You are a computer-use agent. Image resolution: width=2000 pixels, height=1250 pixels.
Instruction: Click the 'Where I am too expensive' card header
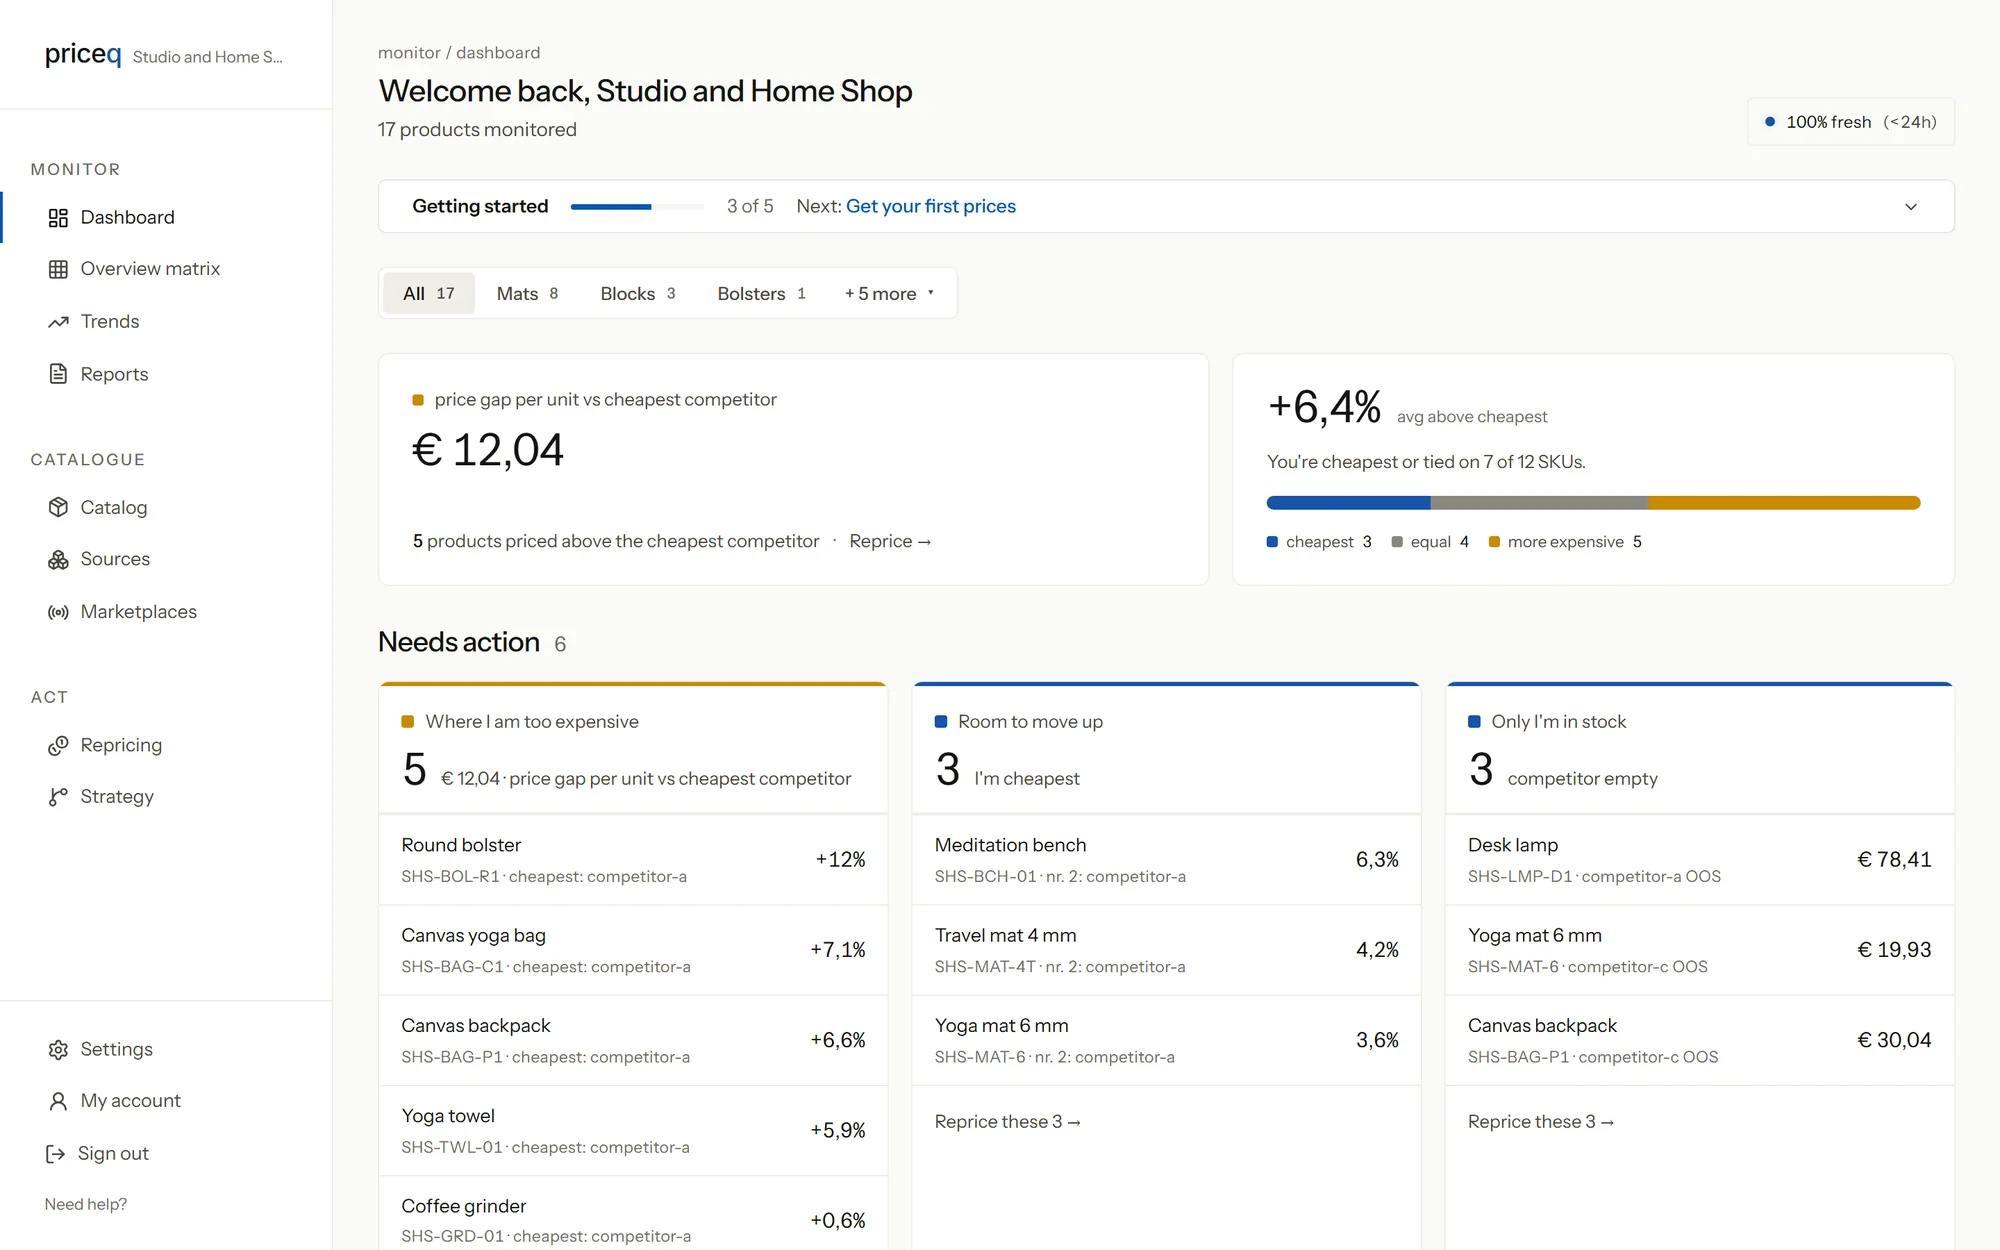click(633, 749)
